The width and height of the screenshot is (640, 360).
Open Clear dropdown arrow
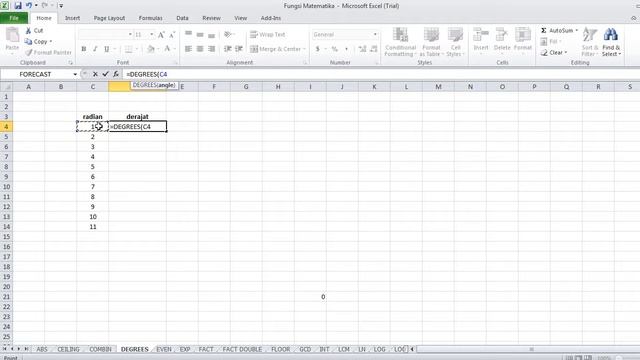point(566,53)
